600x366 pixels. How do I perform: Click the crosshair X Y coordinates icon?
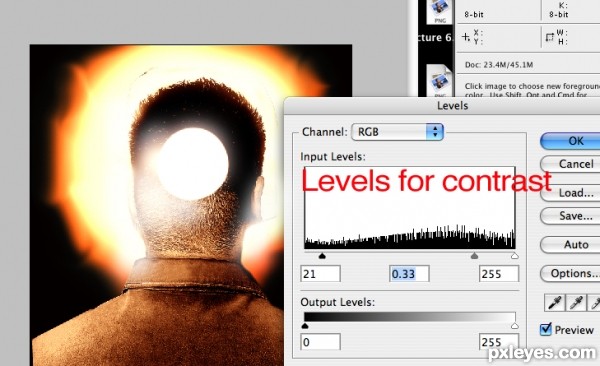click(x=466, y=37)
